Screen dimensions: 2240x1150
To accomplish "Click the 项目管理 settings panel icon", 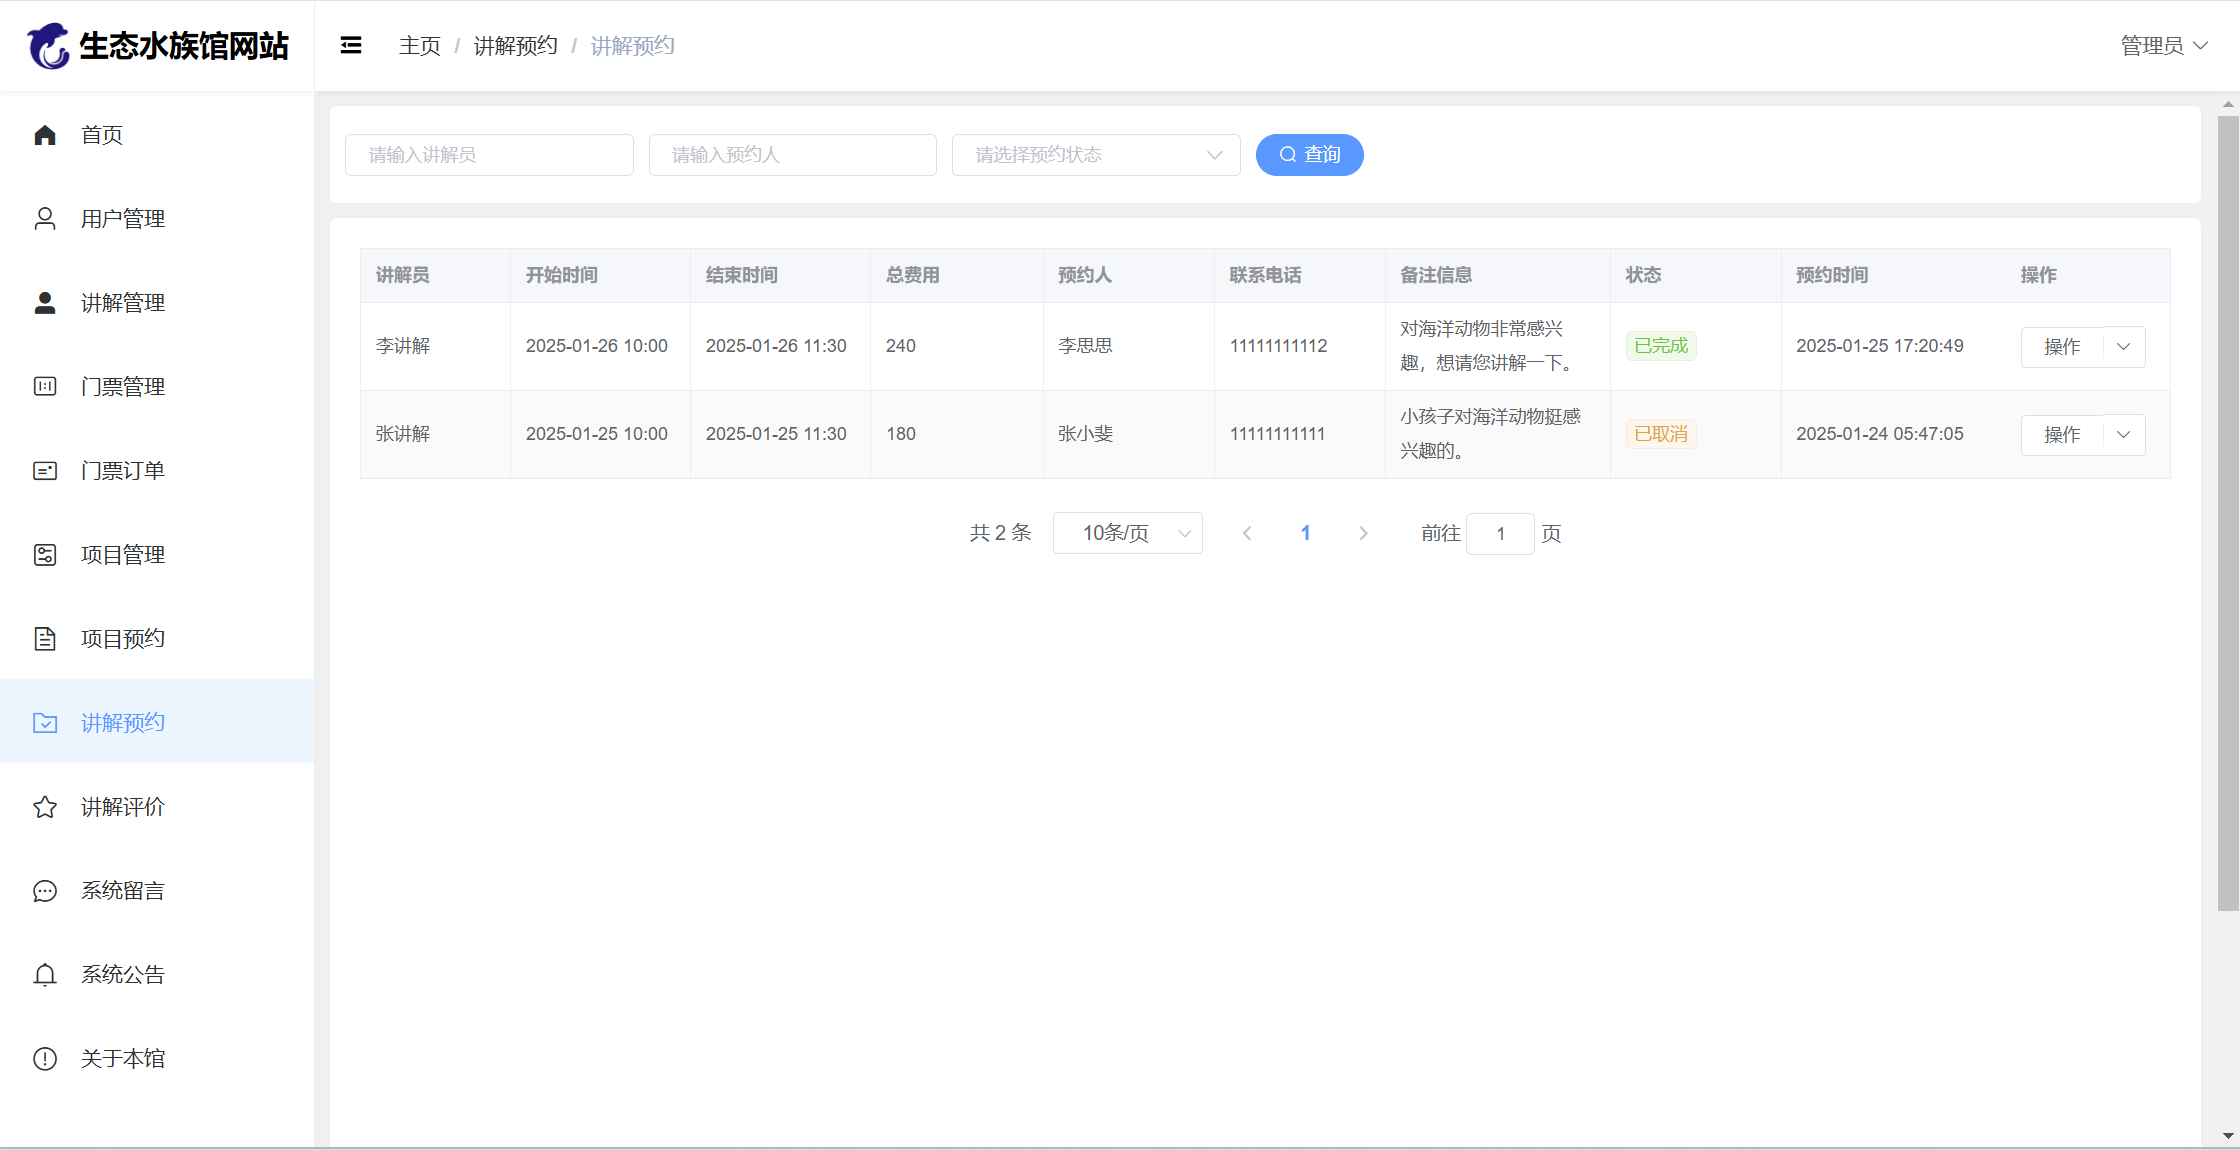I will point(45,555).
